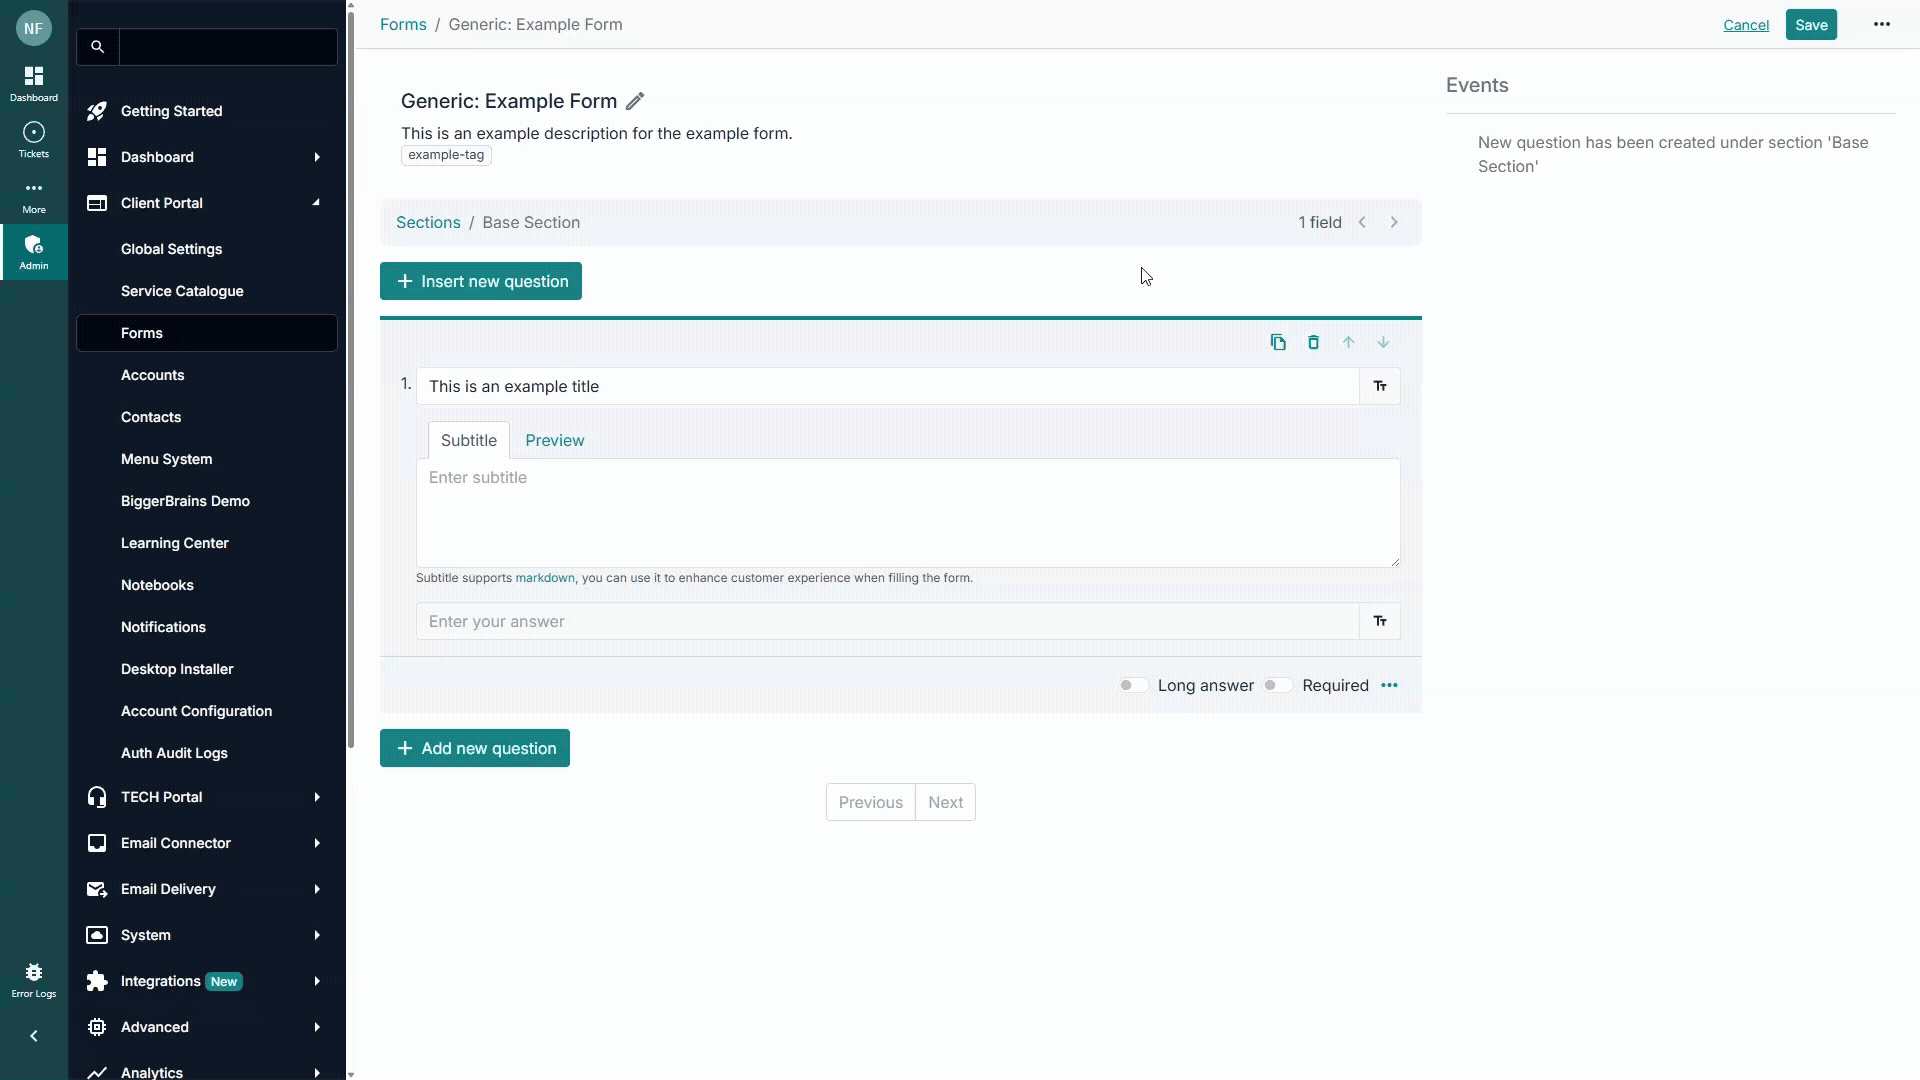
Task: Click the pencil icon to edit form title
Action: click(635, 101)
